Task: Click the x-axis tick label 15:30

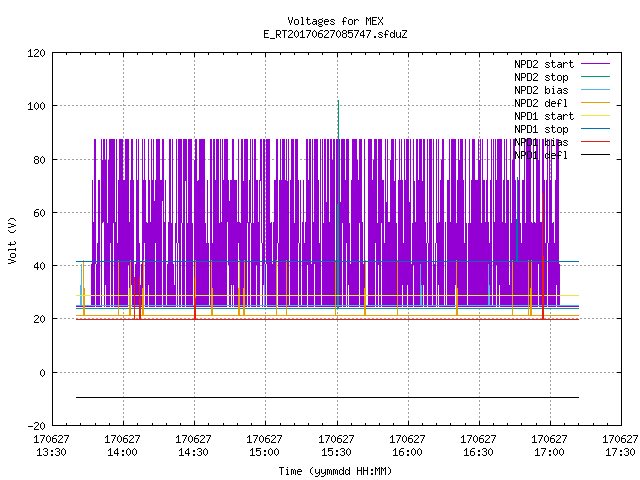Action: (336, 452)
